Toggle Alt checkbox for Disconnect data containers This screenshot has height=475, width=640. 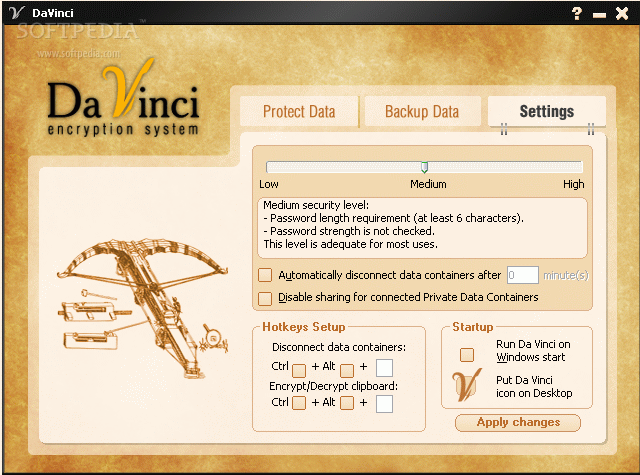pyautogui.click(x=347, y=371)
